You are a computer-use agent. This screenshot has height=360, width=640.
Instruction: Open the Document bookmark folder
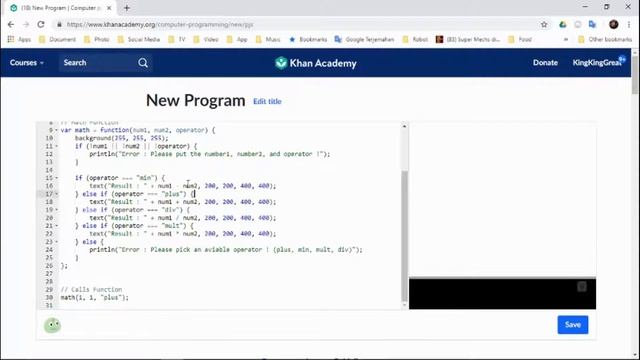(57, 39)
